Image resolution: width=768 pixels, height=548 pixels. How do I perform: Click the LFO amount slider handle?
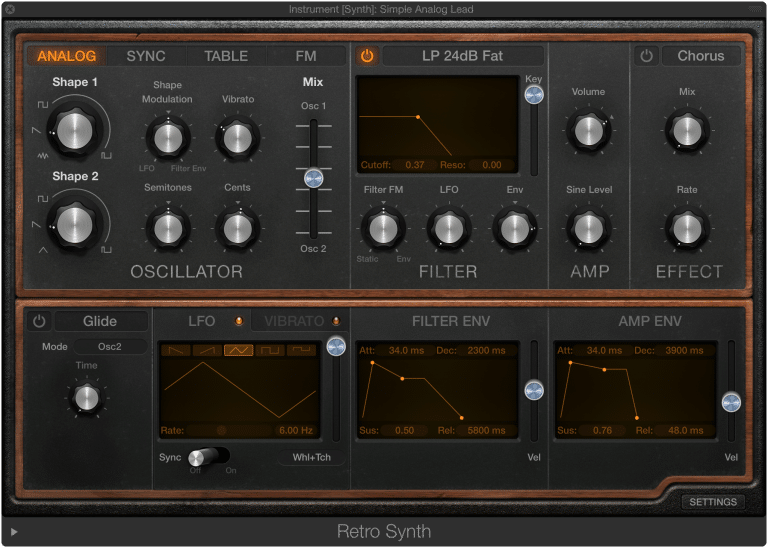pos(336,347)
